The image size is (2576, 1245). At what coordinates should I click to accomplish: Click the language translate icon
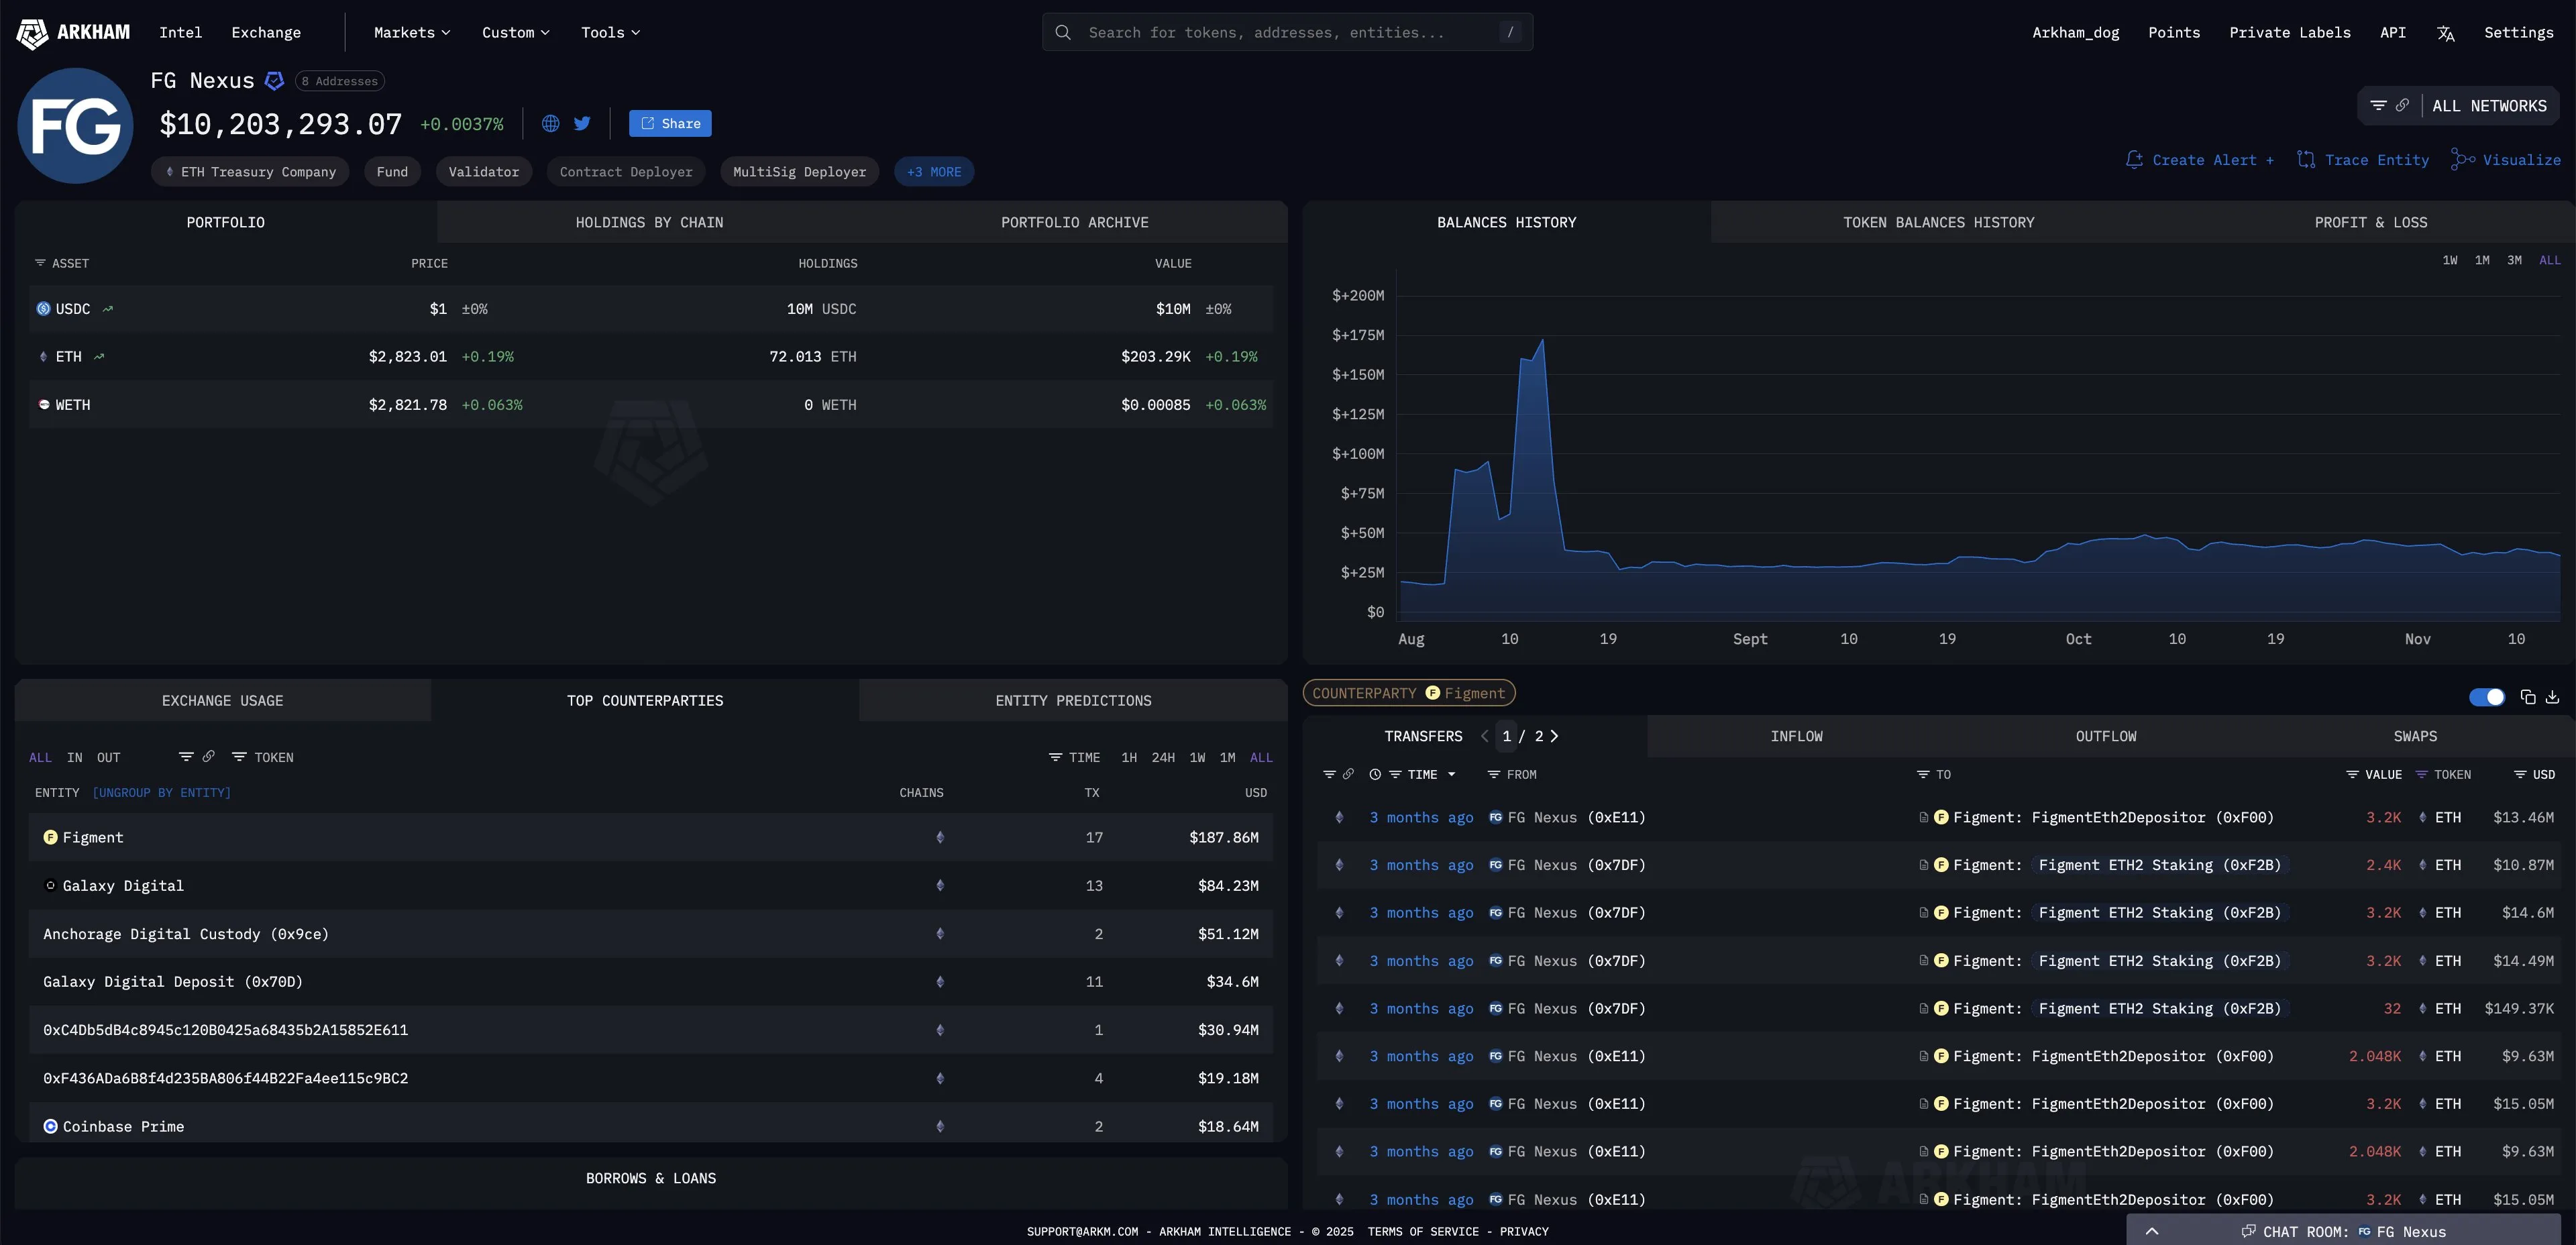tap(2445, 33)
